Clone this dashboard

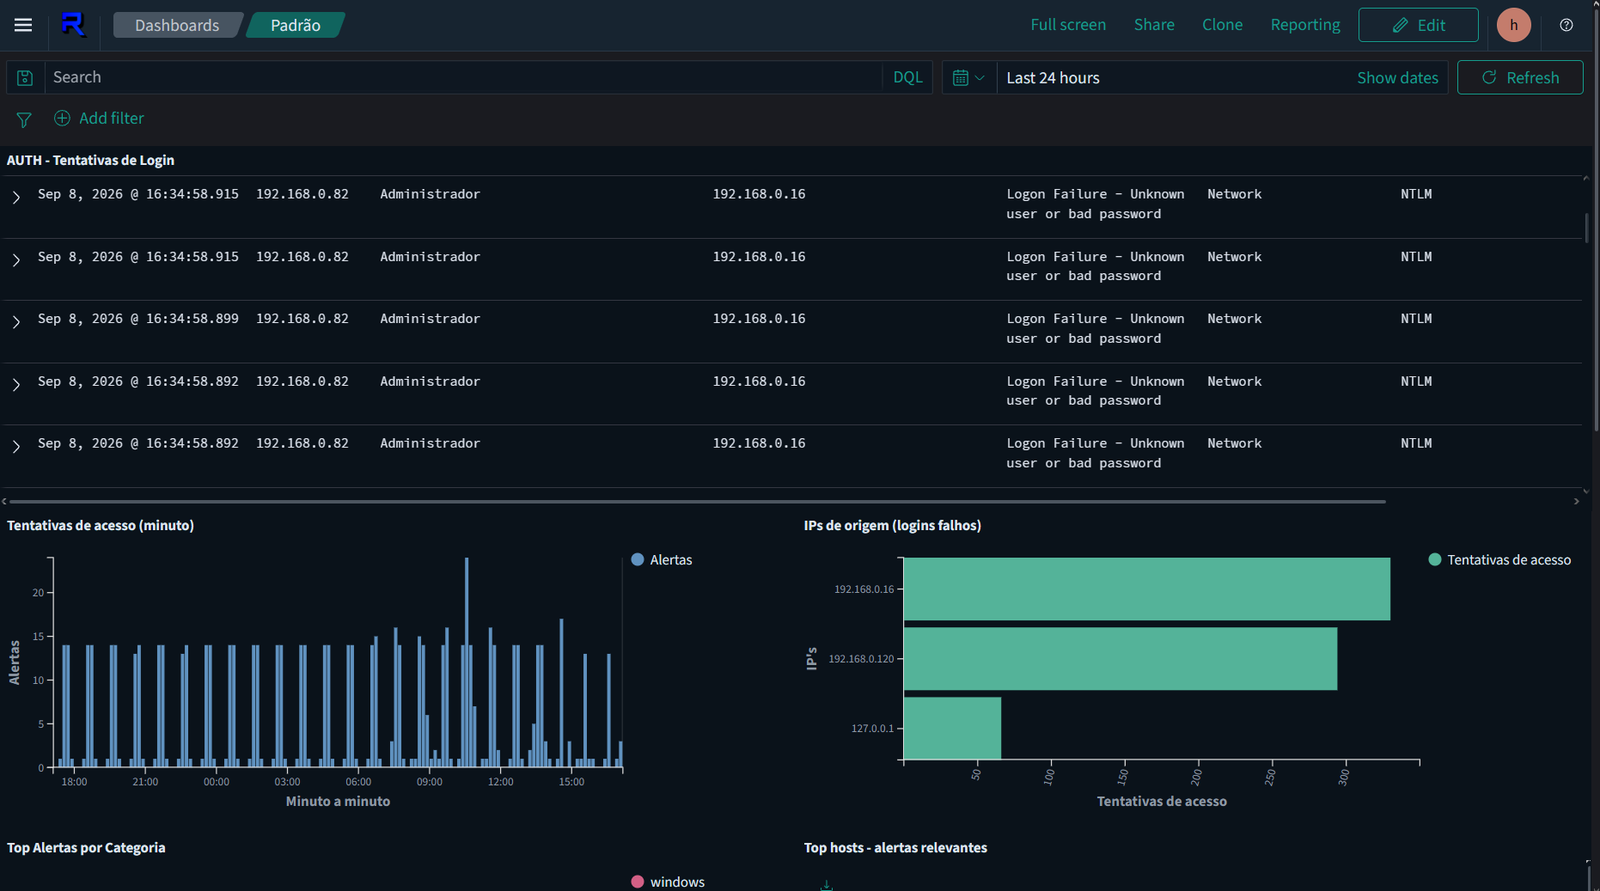[1222, 25]
